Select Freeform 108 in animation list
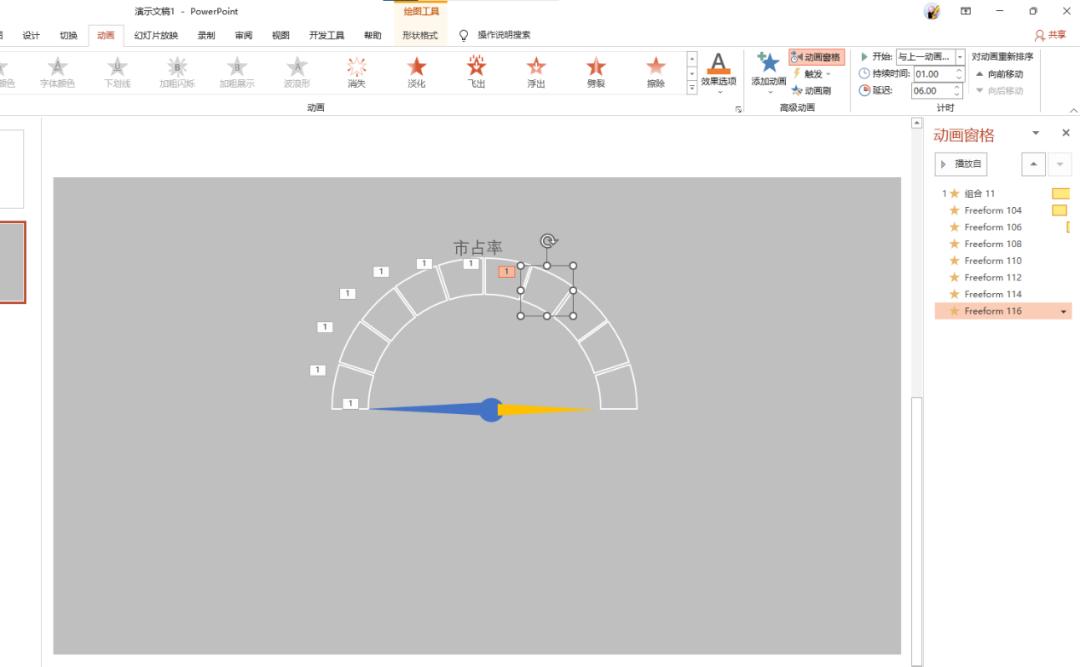1080x667 pixels. (992, 244)
